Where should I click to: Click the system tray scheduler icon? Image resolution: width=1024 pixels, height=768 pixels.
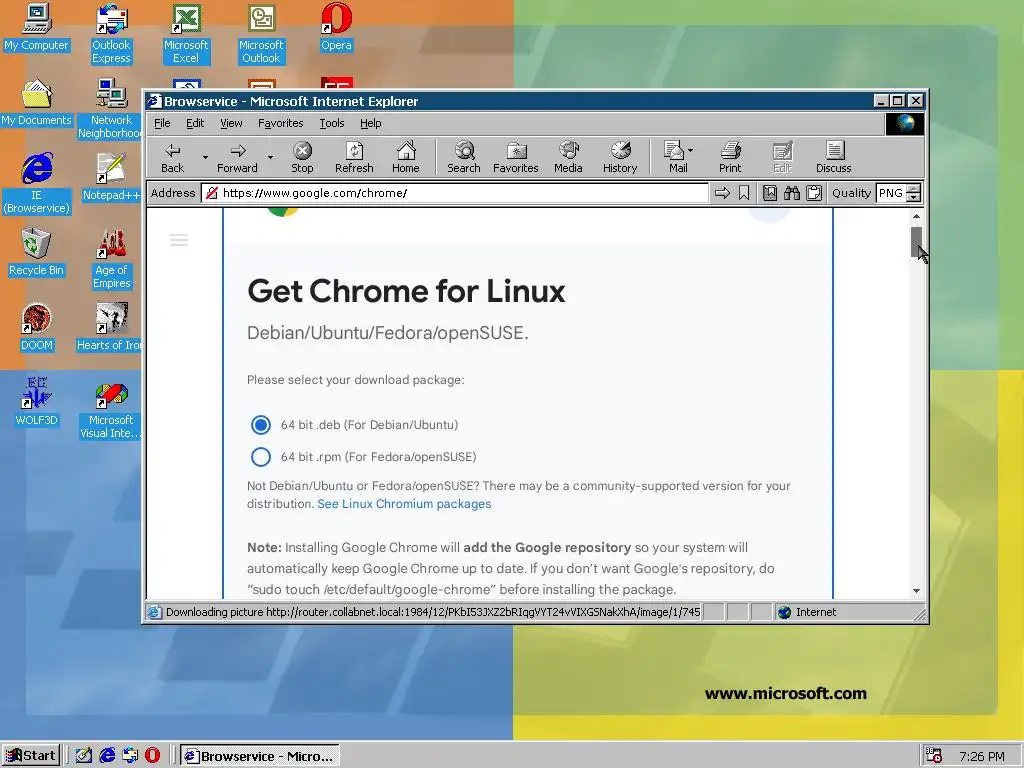coord(934,756)
